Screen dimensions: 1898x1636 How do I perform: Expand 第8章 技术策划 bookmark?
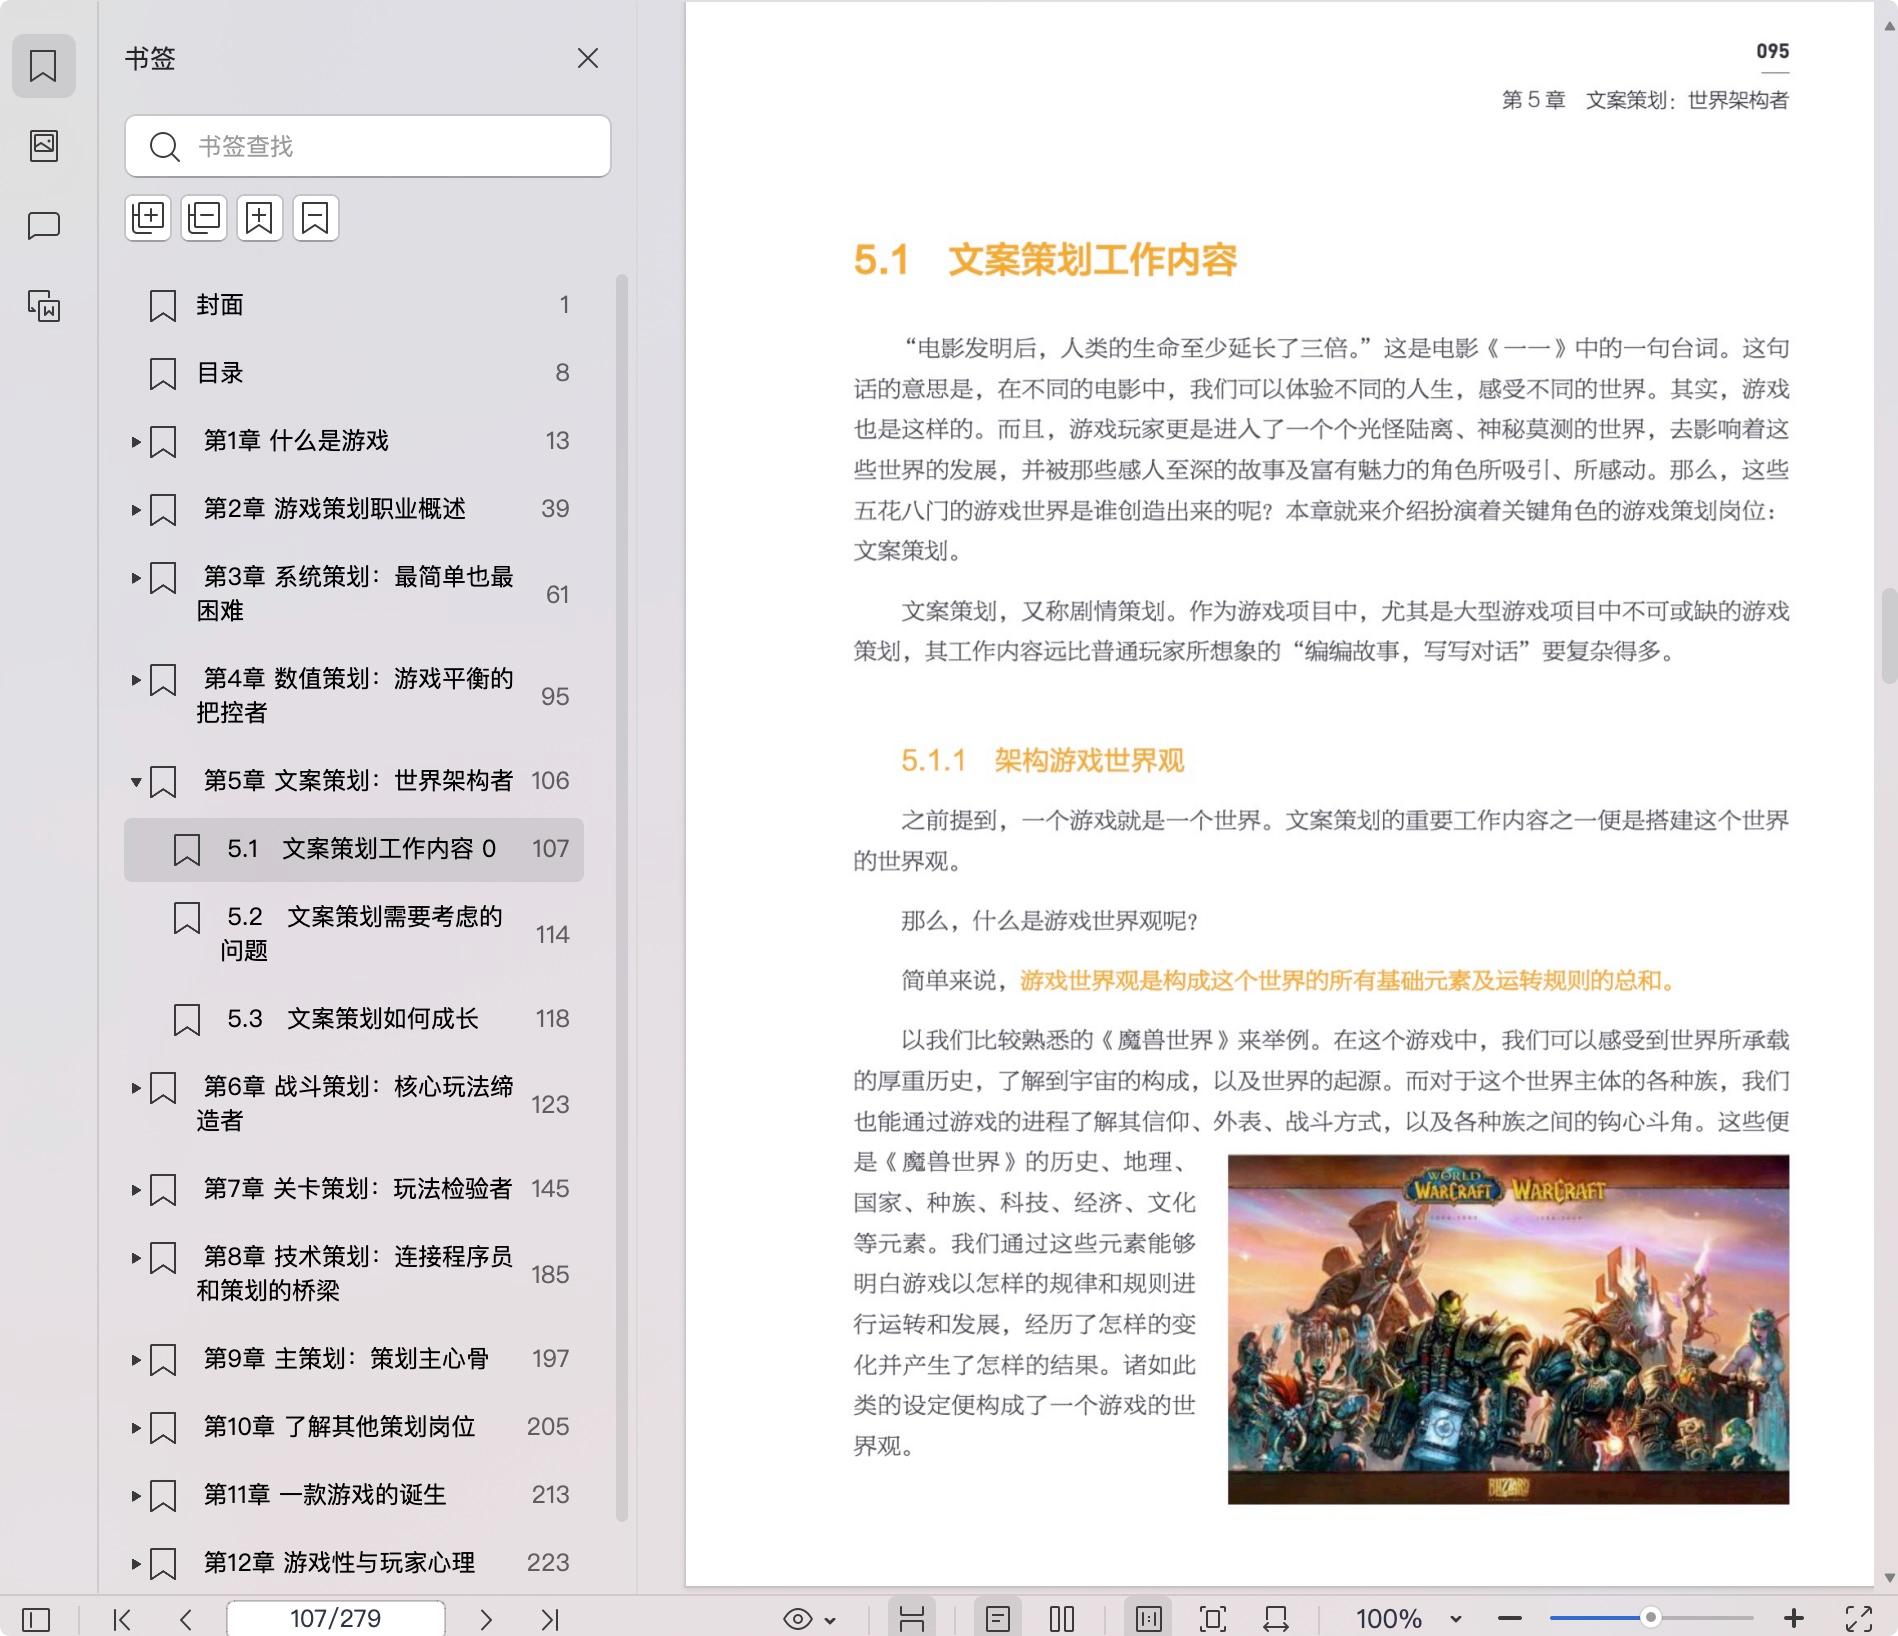pos(136,1257)
